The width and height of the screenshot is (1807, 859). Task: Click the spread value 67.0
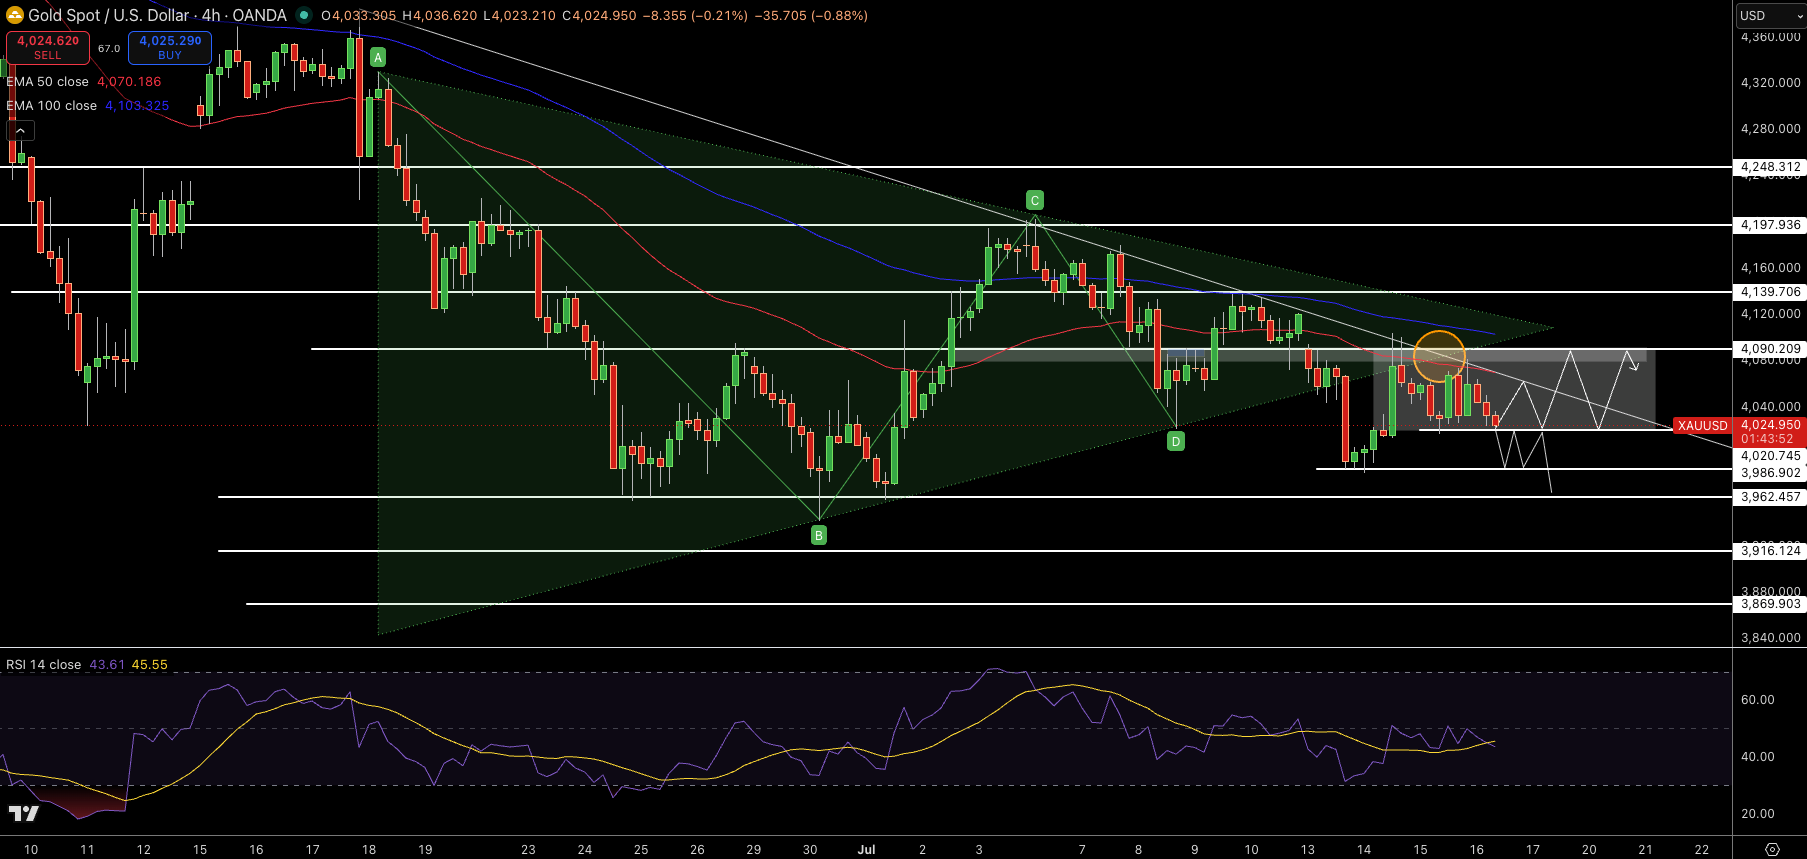109,48
